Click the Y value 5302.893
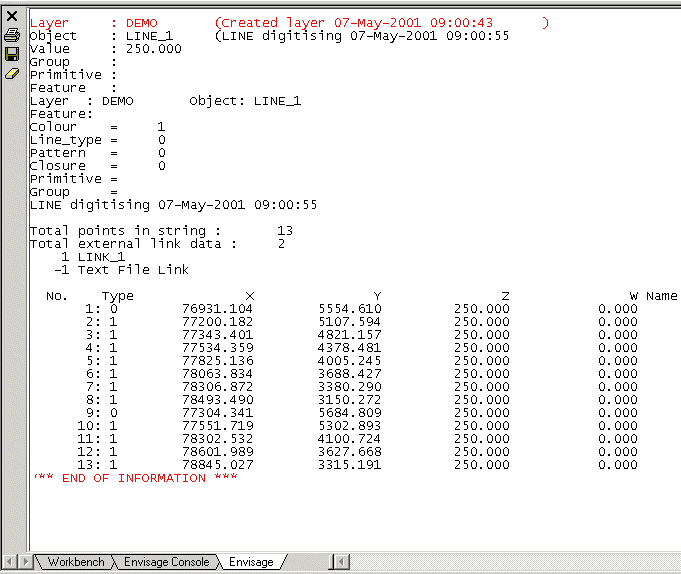Viewport: 681px width, 574px height. click(350, 426)
